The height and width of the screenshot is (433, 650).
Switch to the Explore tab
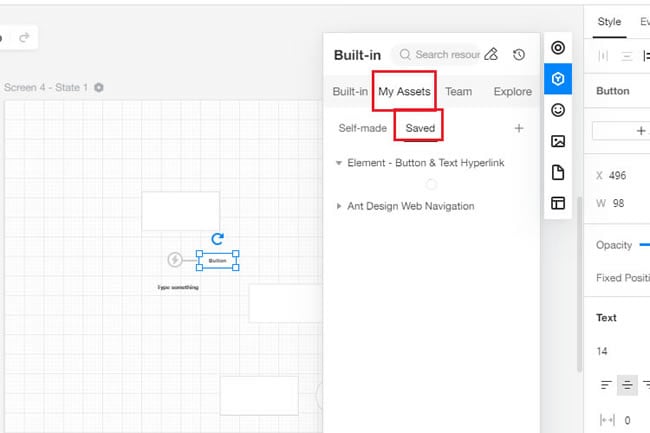tap(512, 91)
